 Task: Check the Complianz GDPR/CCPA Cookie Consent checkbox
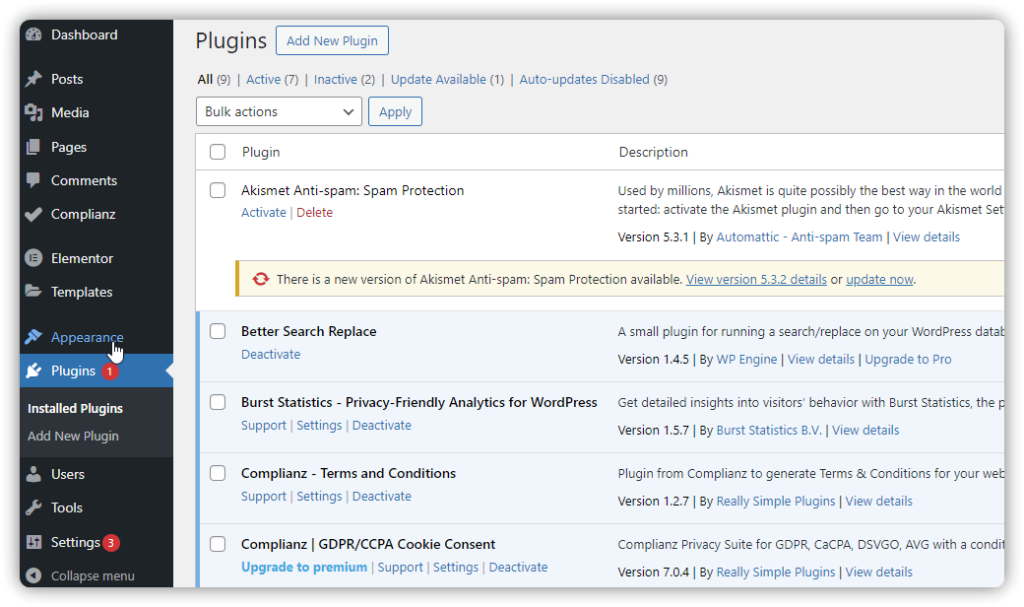(x=217, y=544)
